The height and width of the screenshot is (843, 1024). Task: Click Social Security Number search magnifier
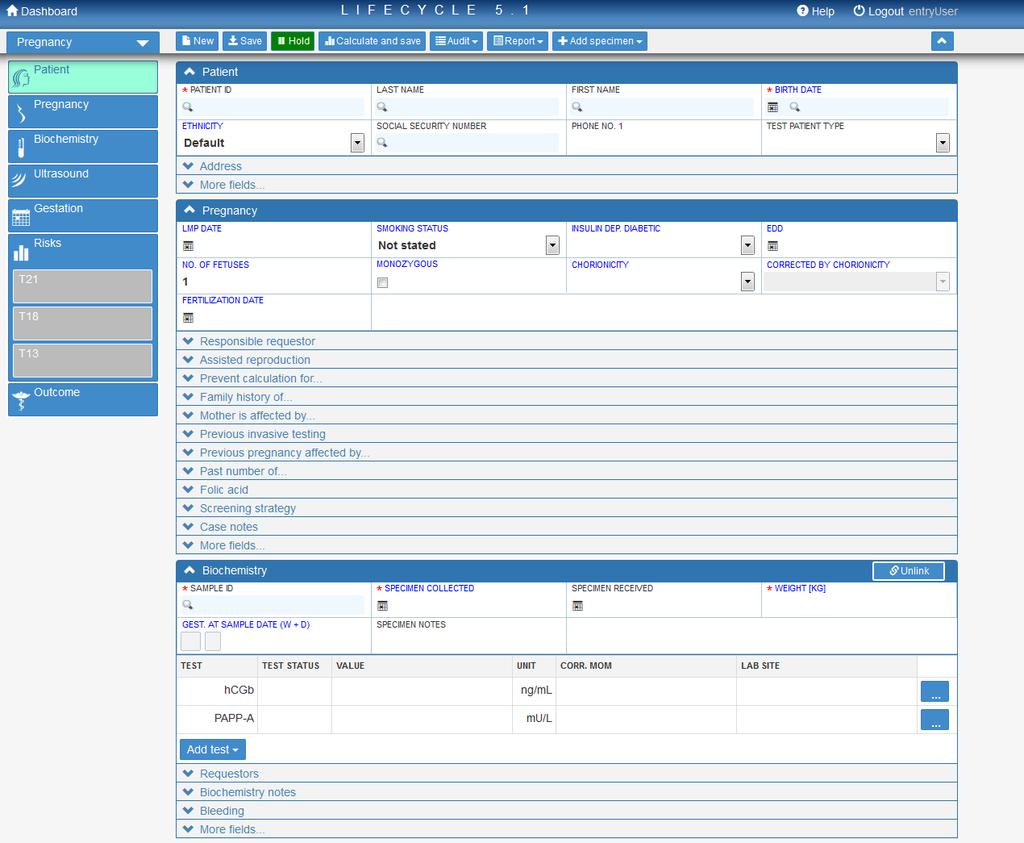pyautogui.click(x=382, y=142)
